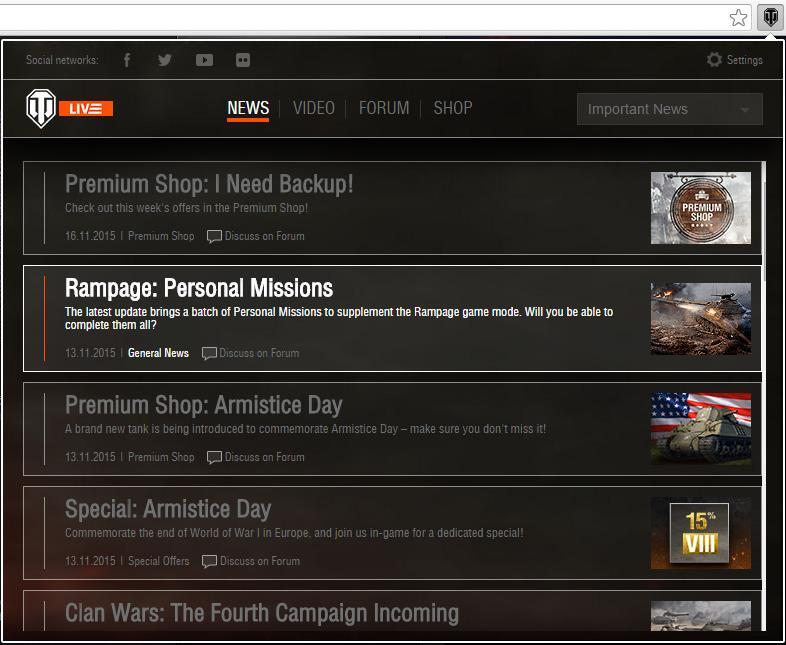786x645 pixels.
Task: Open the YouTube social network icon
Action: (204, 60)
